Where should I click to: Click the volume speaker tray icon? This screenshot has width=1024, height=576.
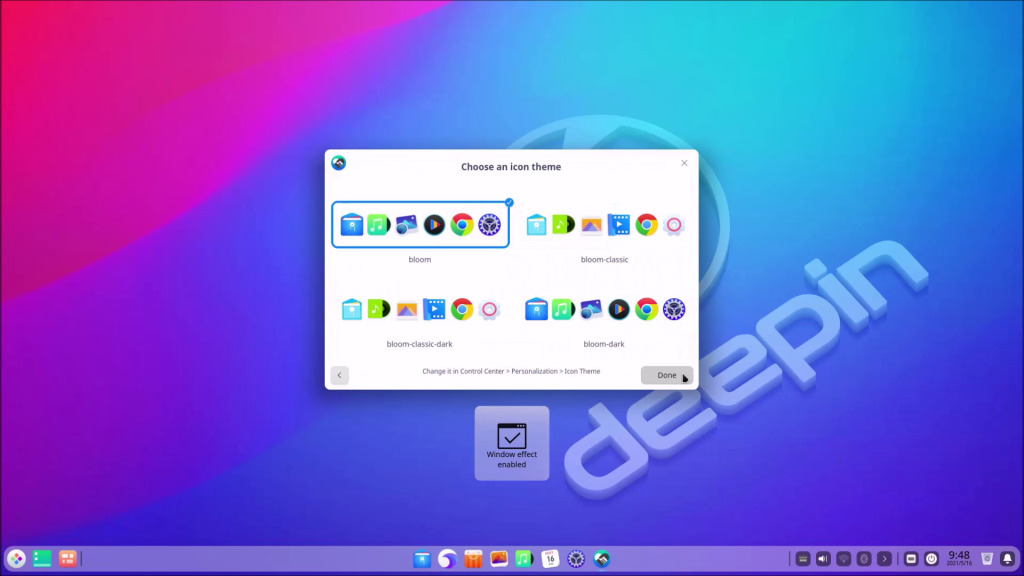[823, 559]
